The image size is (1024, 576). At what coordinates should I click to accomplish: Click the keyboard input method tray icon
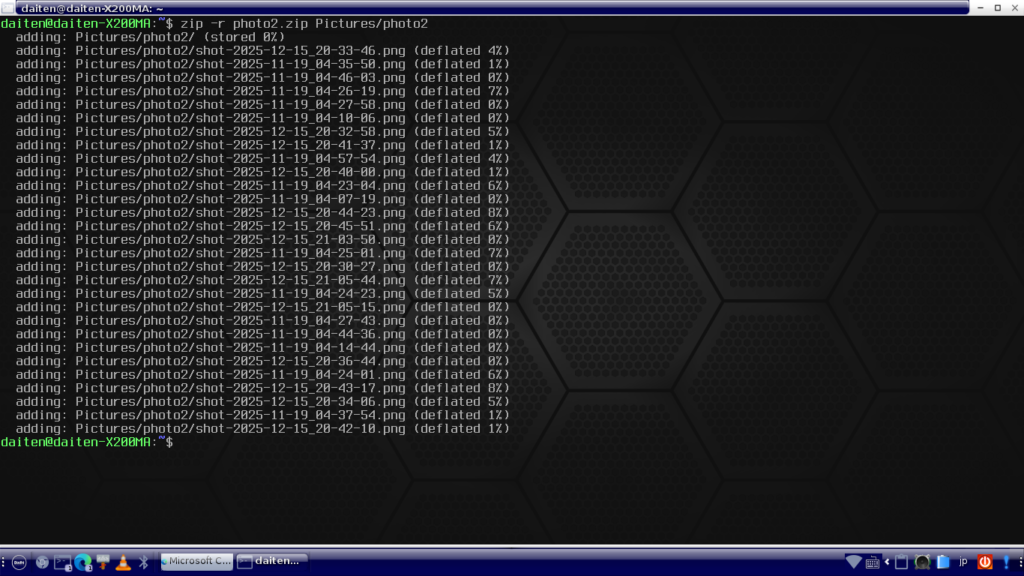[873, 562]
